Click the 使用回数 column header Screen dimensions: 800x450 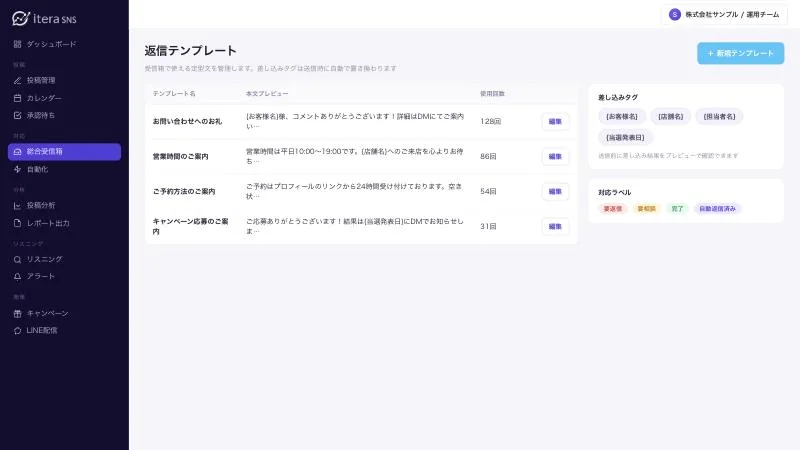click(x=492, y=94)
